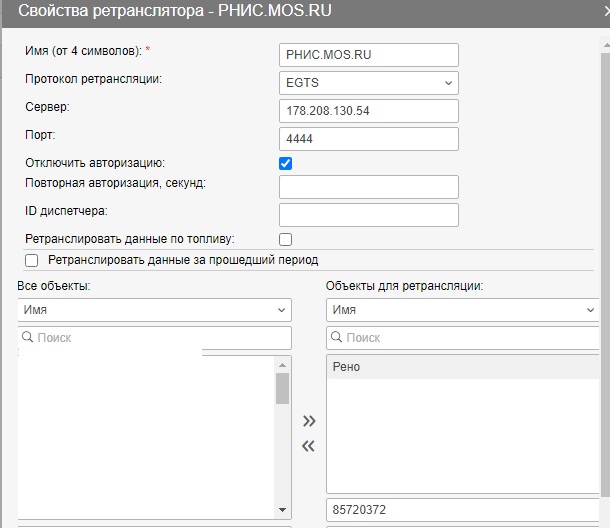Click the field containing 85720372
The width and height of the screenshot is (610, 528).
pos(464,509)
